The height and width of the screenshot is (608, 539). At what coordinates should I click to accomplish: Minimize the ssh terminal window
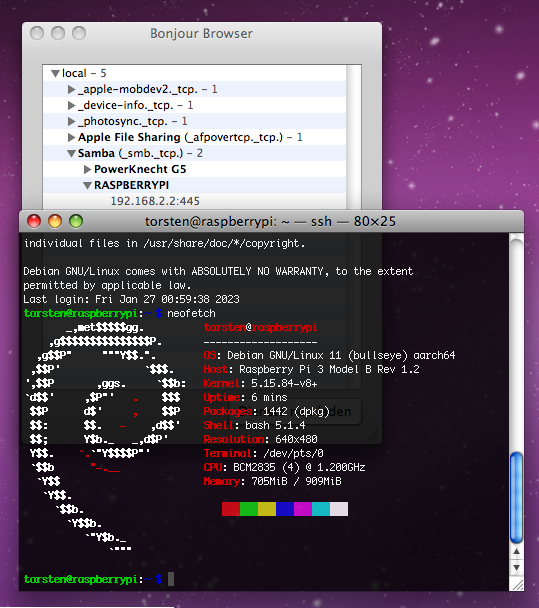tap(55, 221)
